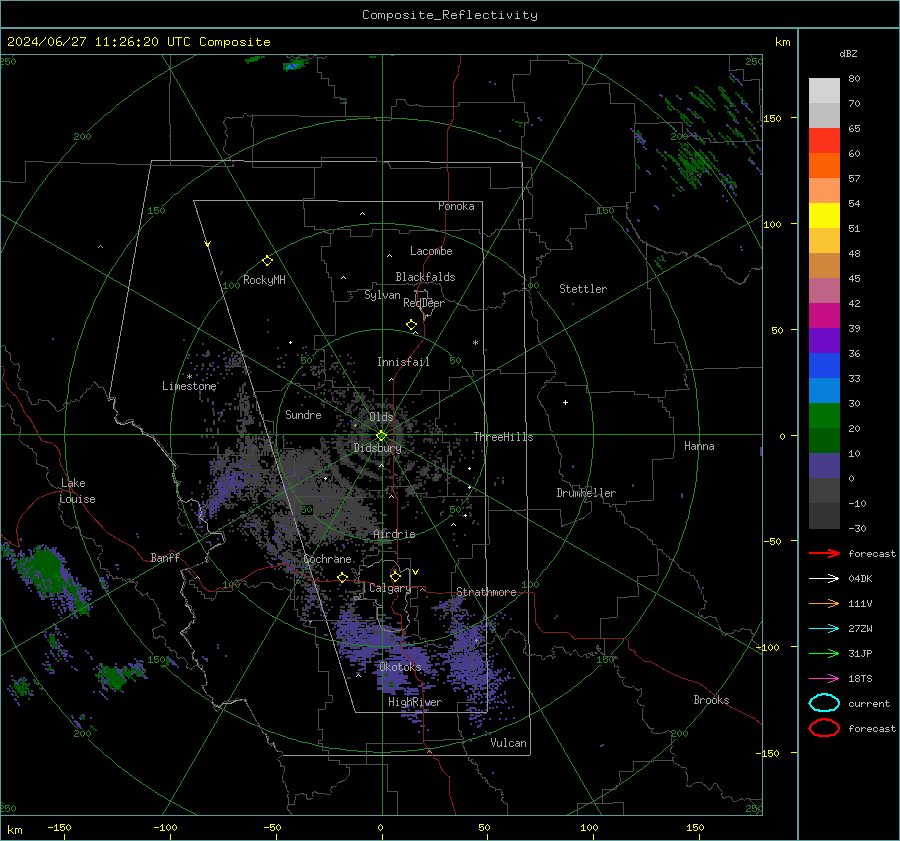
Task: Click the dark gray swatch above -30 dBZ
Action: (x=824, y=516)
